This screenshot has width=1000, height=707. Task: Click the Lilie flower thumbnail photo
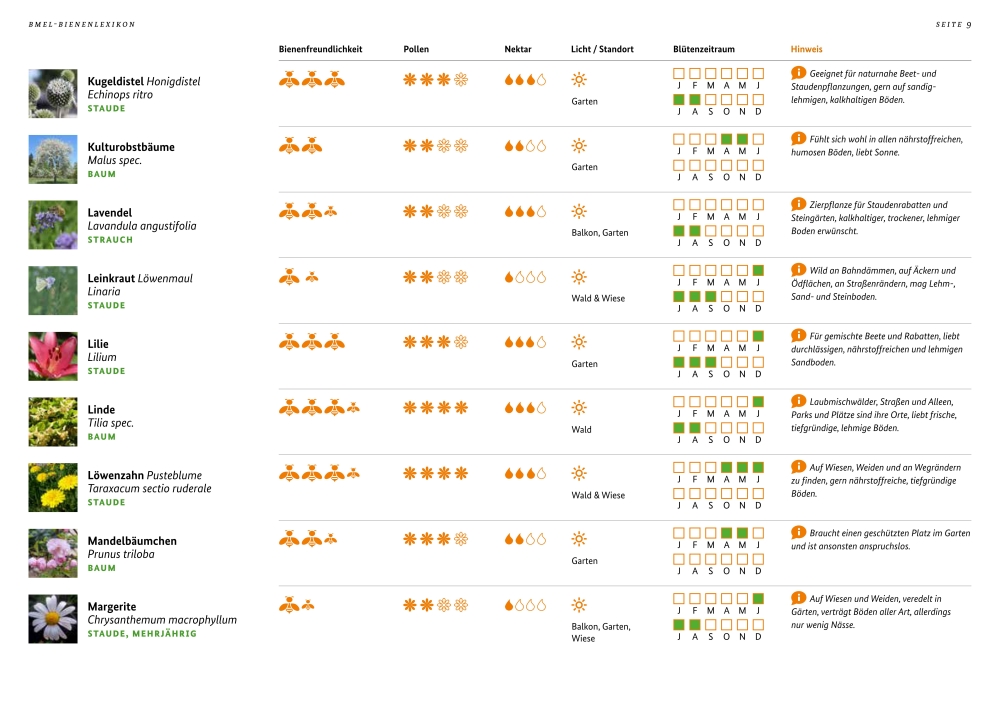click(x=53, y=356)
